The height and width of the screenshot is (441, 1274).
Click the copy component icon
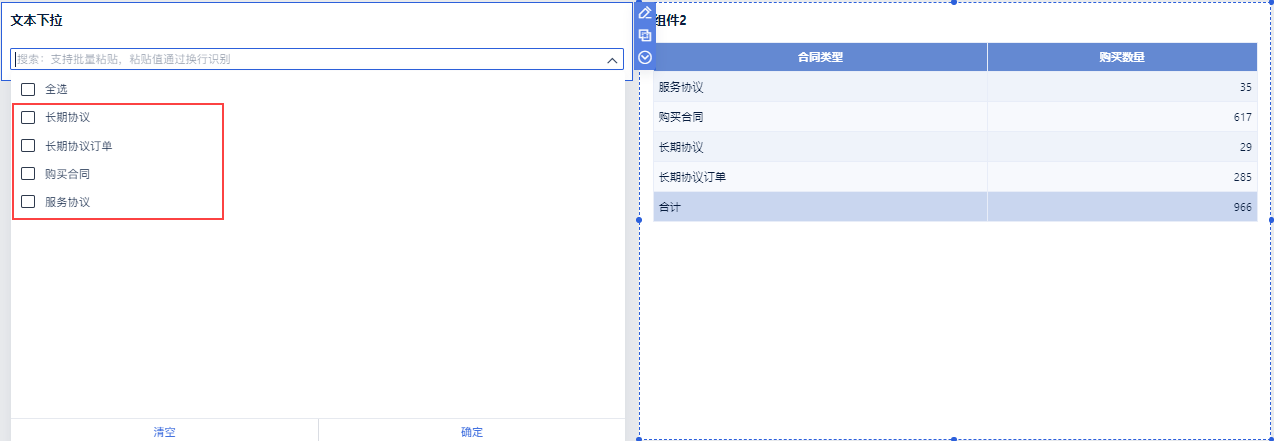point(645,35)
